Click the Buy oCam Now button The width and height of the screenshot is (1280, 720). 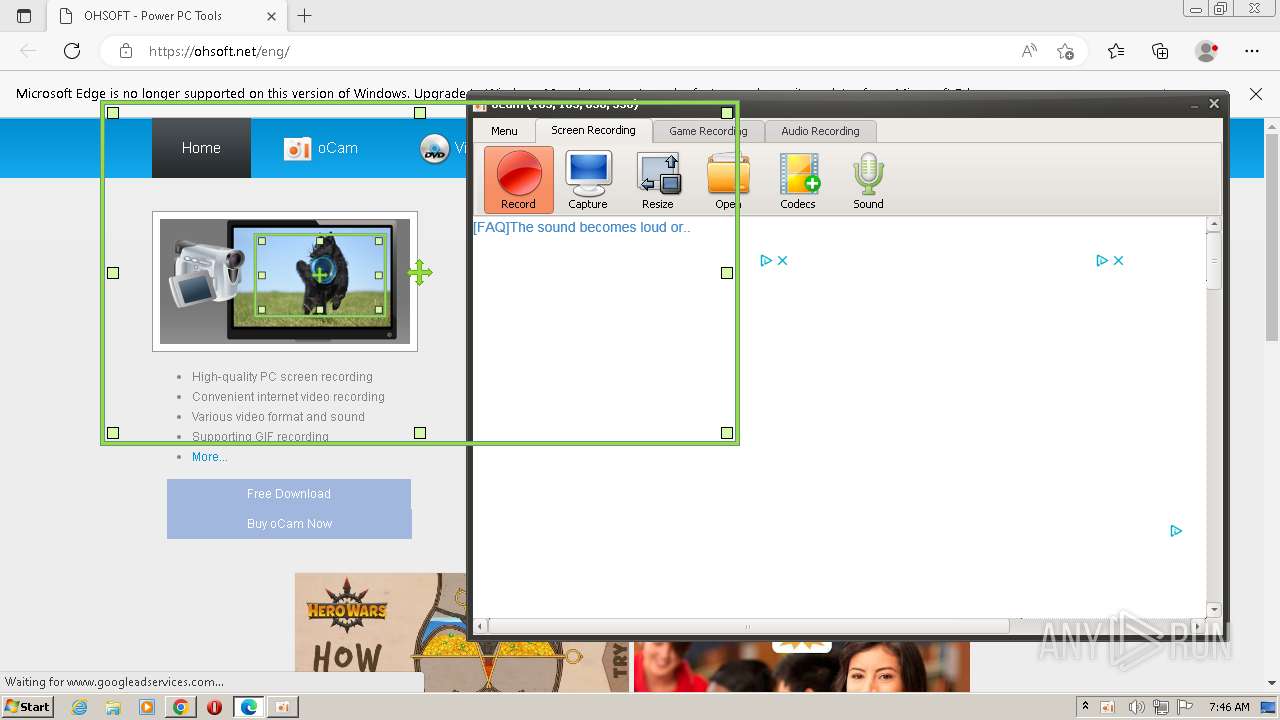[289, 524]
